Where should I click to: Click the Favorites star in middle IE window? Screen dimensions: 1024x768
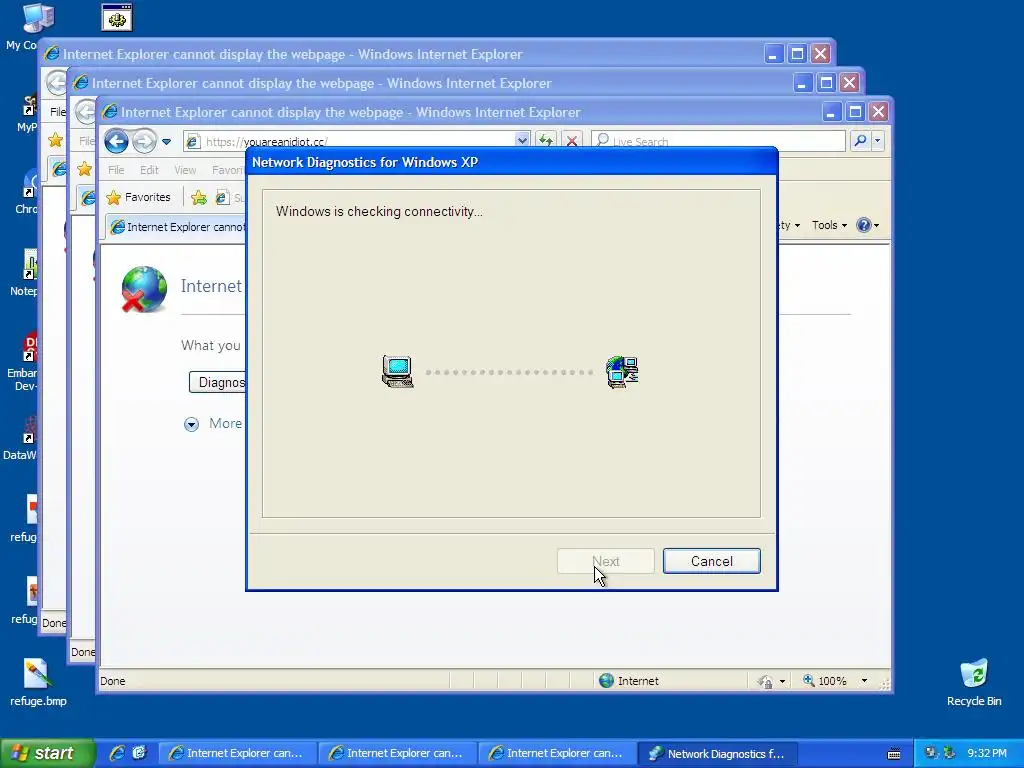point(84,169)
